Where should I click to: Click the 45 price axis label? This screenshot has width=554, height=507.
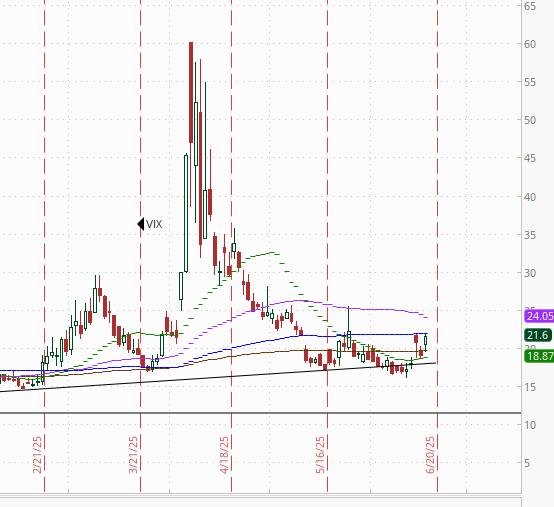530,158
